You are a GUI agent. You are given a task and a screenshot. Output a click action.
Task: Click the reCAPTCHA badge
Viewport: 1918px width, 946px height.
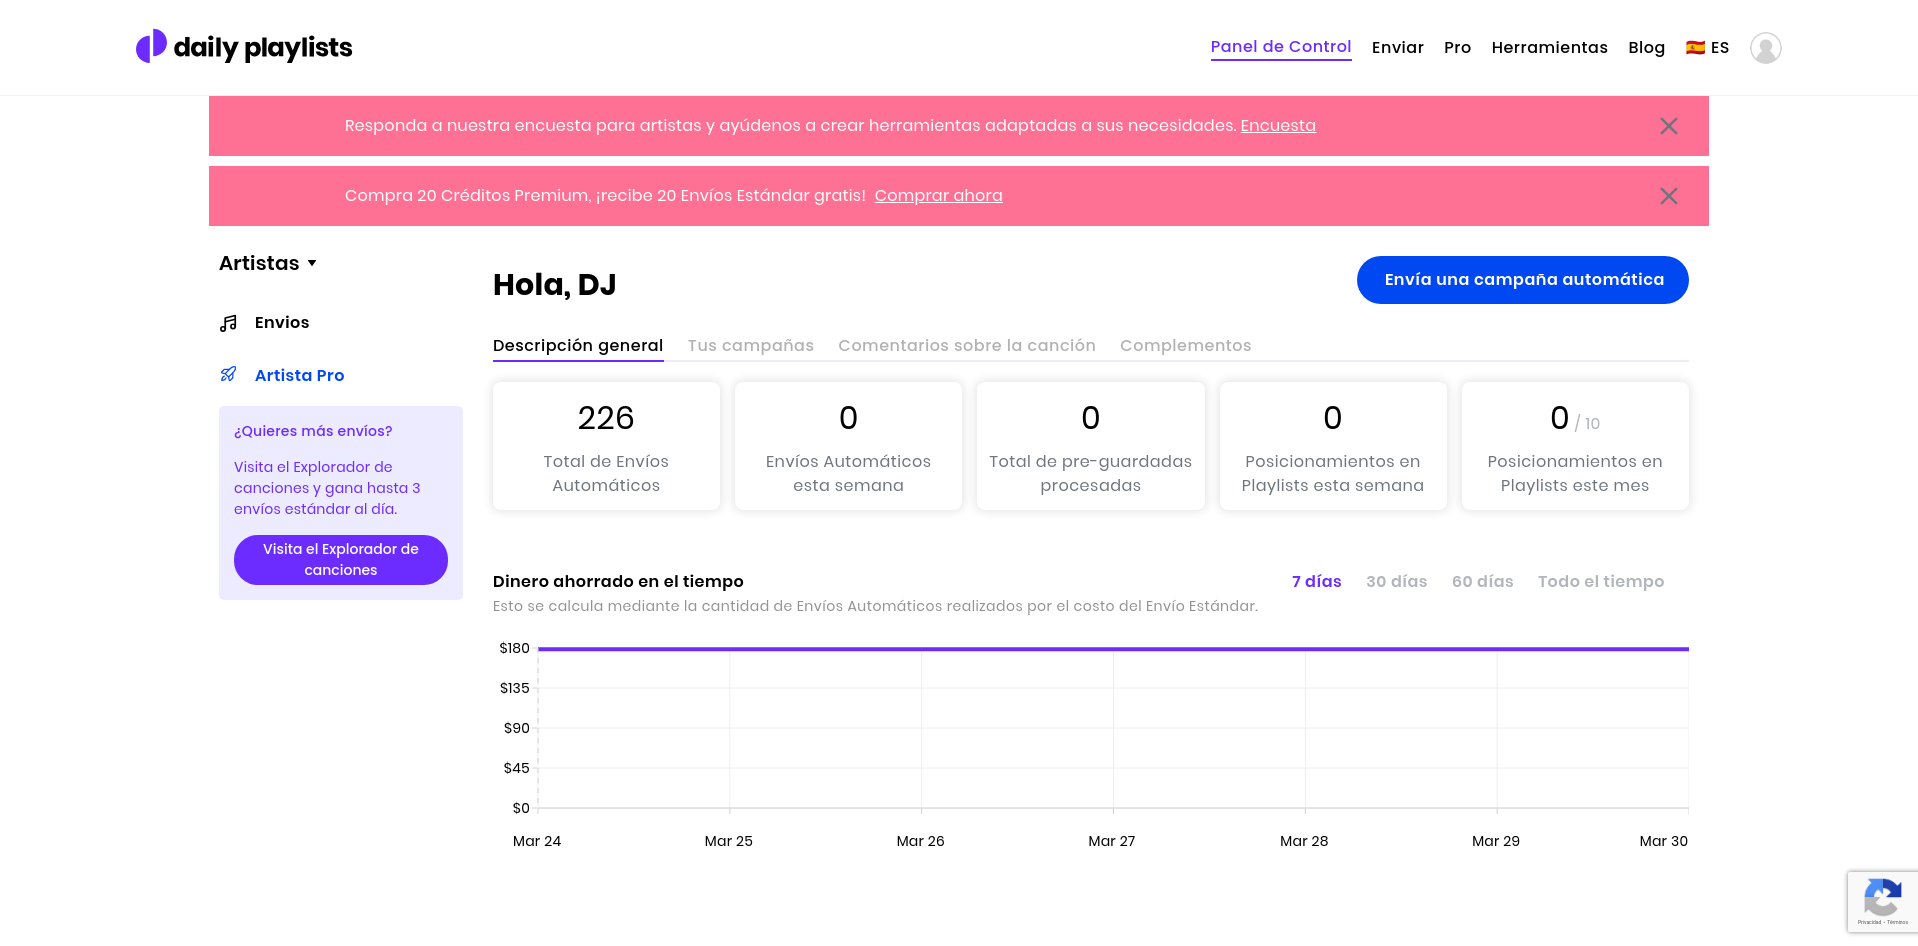pos(1882,902)
